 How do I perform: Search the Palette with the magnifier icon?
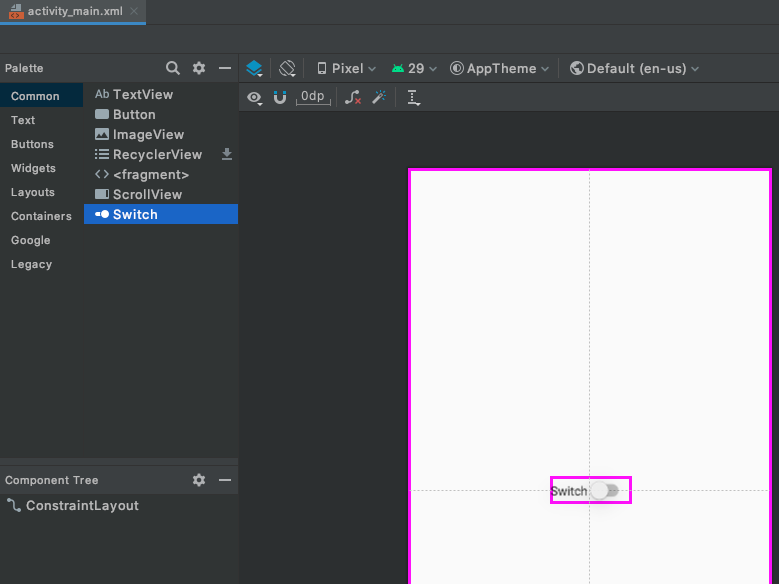[x=172, y=68]
